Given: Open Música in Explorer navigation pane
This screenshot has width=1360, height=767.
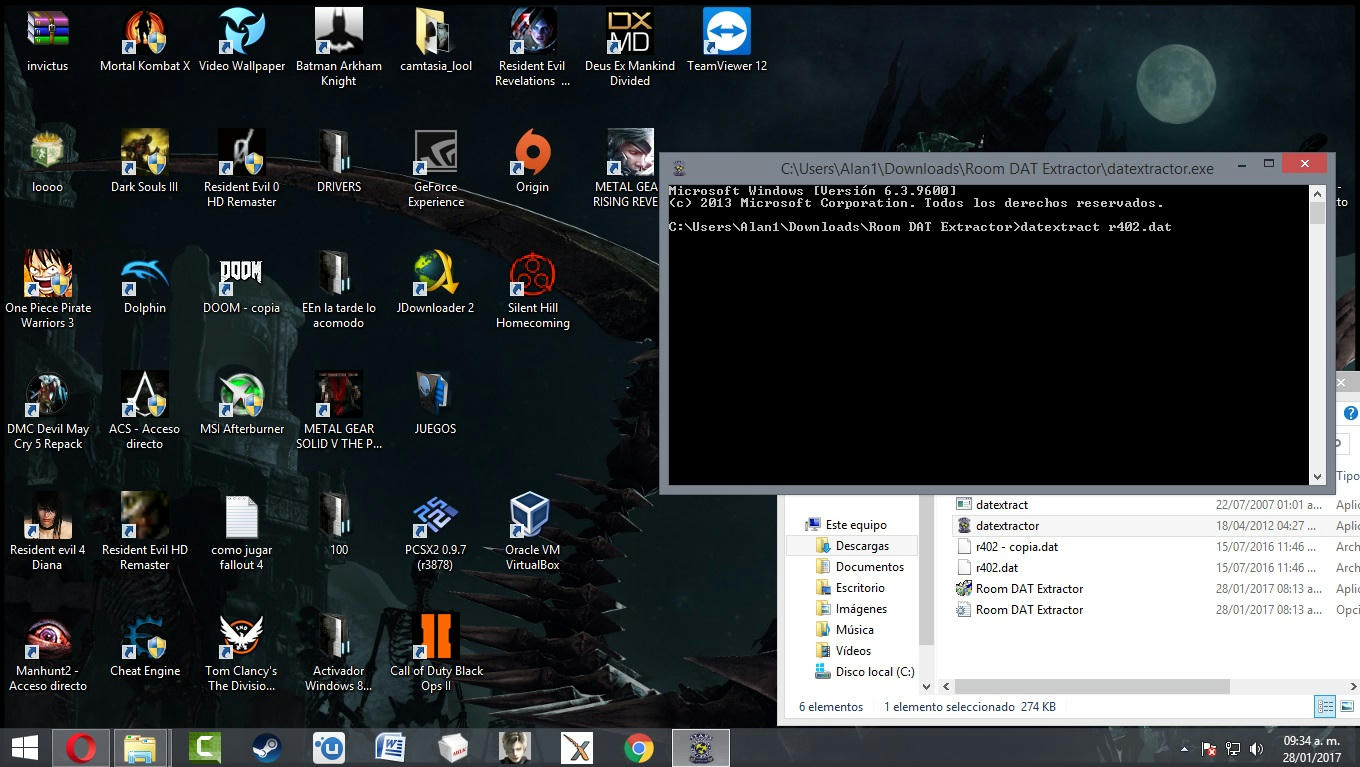Looking at the screenshot, I should [x=845, y=630].
